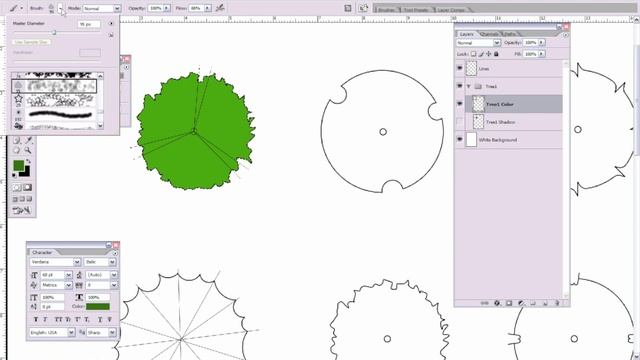Screen dimensions: 640x360
Task: Add a layer mask in Layers panel
Action: coord(509,303)
